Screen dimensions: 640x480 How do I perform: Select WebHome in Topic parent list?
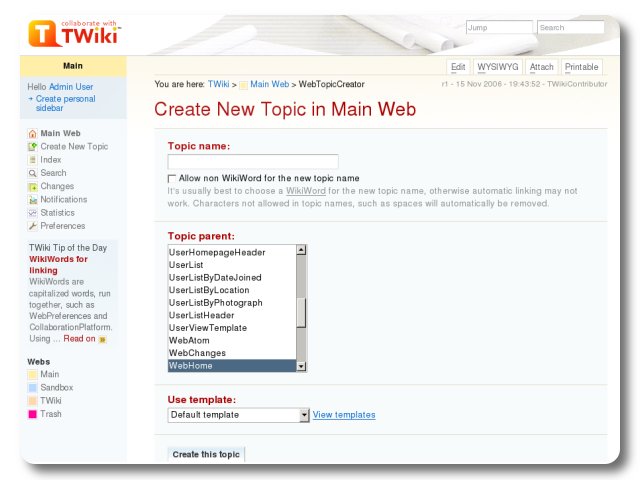(x=231, y=366)
